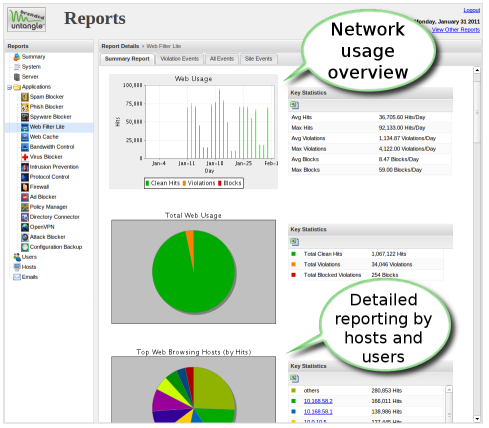Click main report scrollbar up arrow

(477, 70)
